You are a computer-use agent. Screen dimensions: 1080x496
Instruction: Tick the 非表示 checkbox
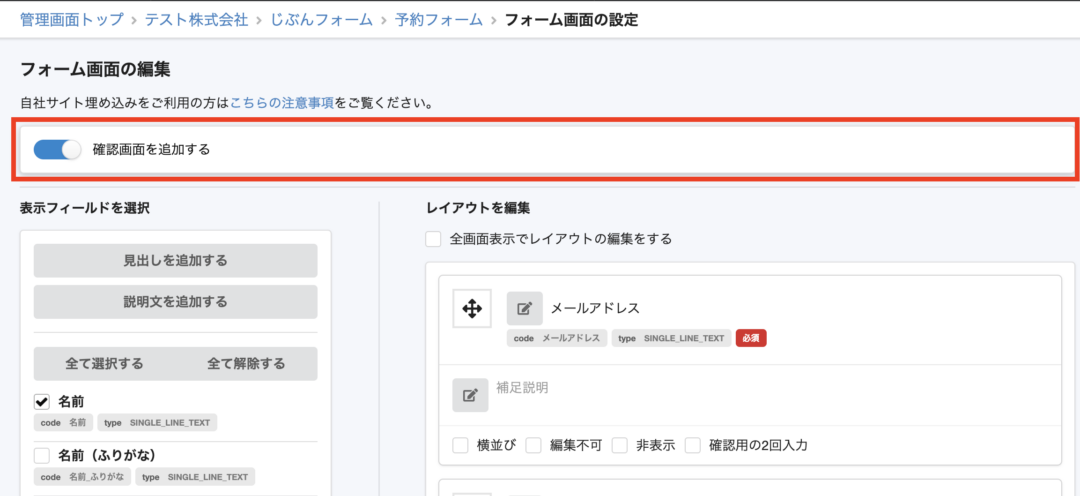point(620,445)
